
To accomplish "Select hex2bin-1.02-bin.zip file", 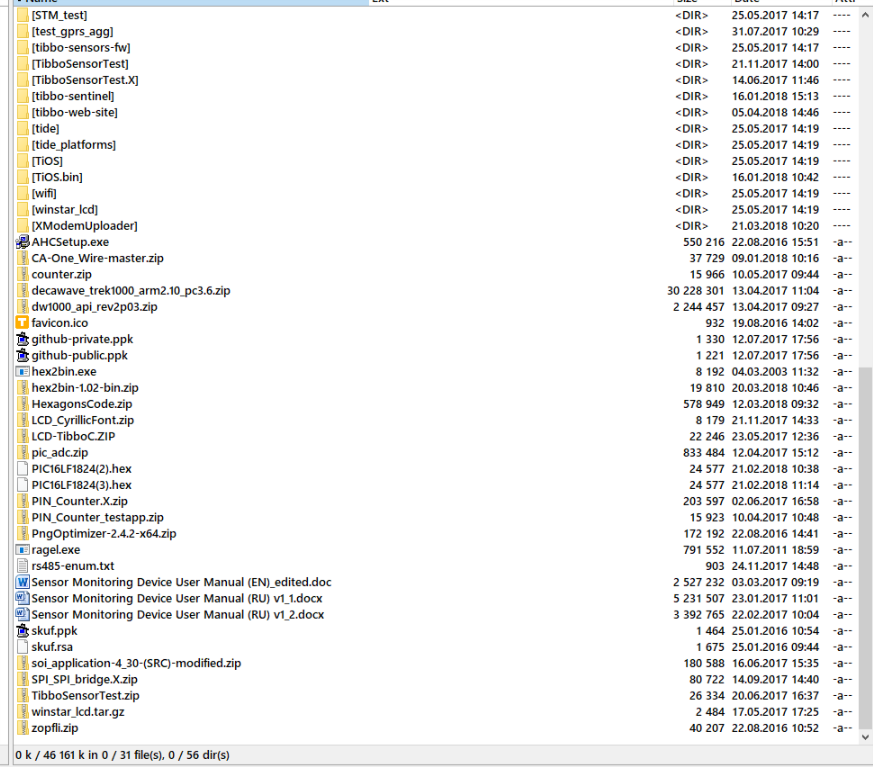I will pyautogui.click(x=85, y=388).
